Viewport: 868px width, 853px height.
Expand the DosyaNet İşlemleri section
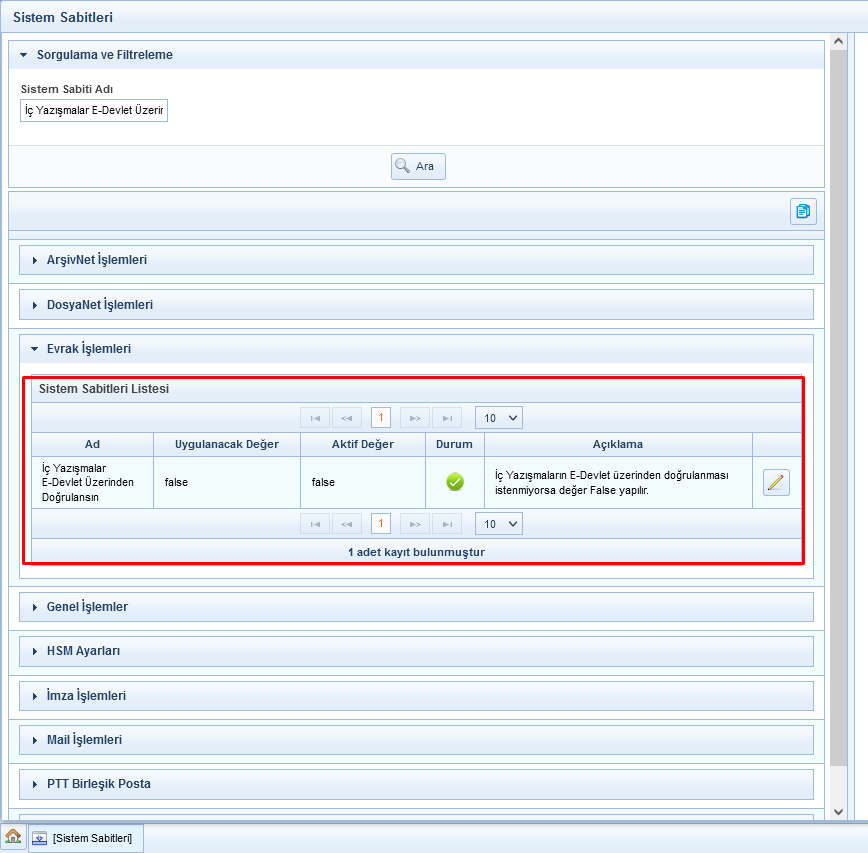[99, 304]
